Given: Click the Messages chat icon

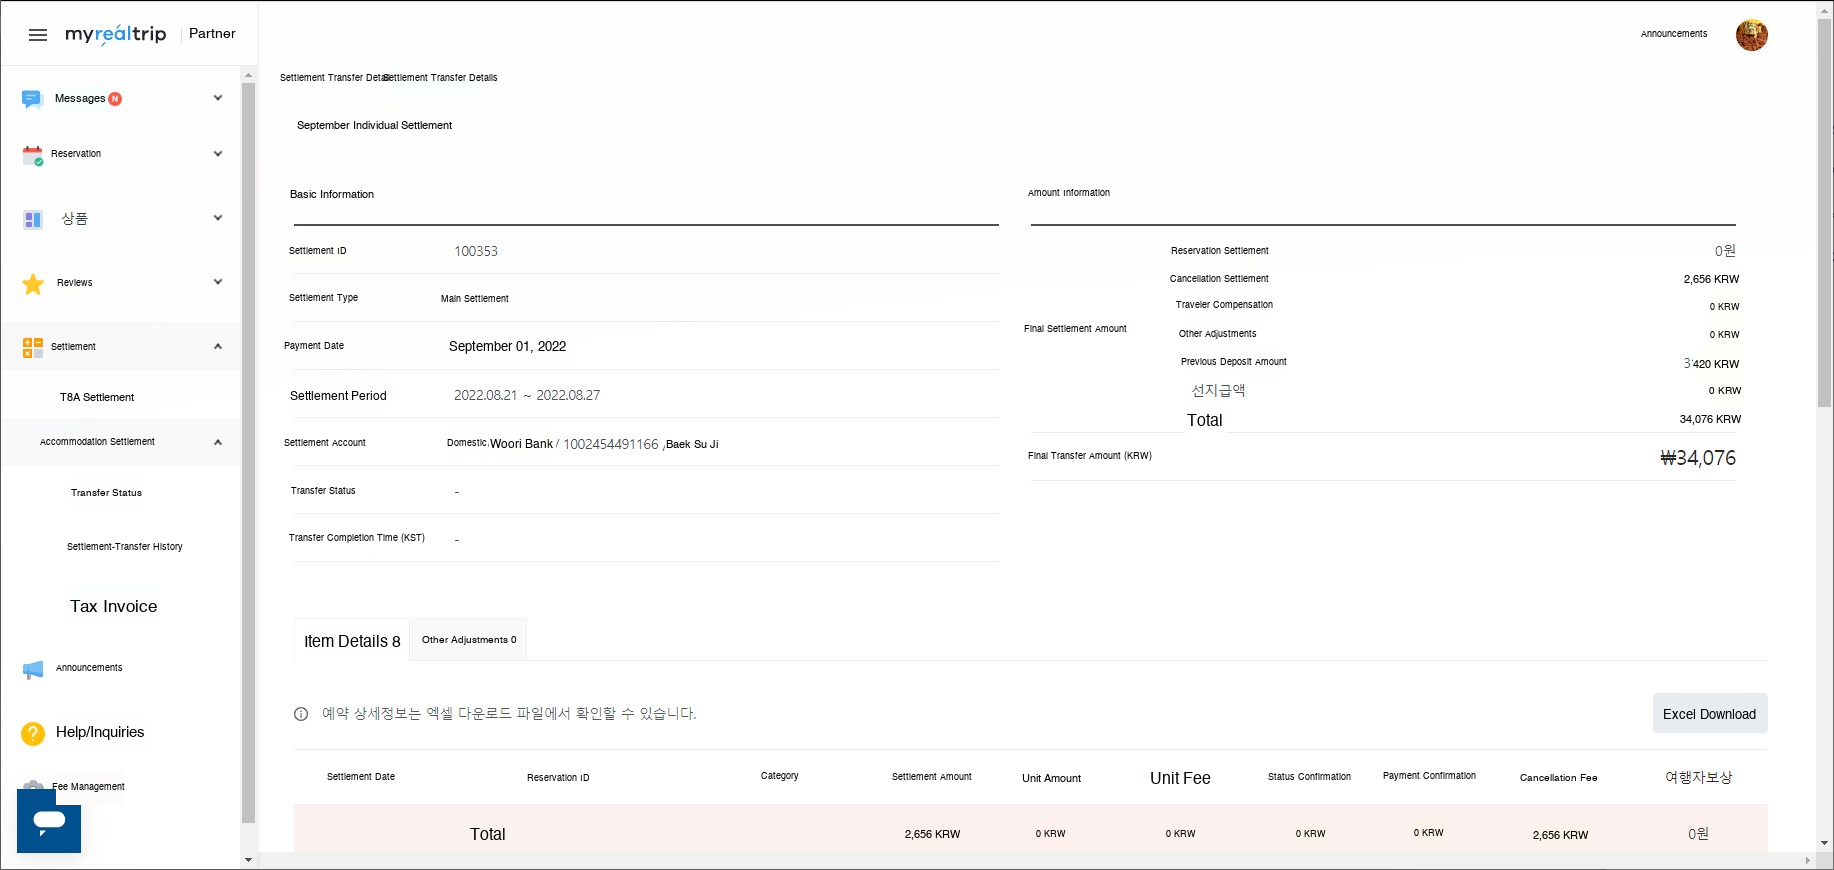Looking at the screenshot, I should coord(32,99).
